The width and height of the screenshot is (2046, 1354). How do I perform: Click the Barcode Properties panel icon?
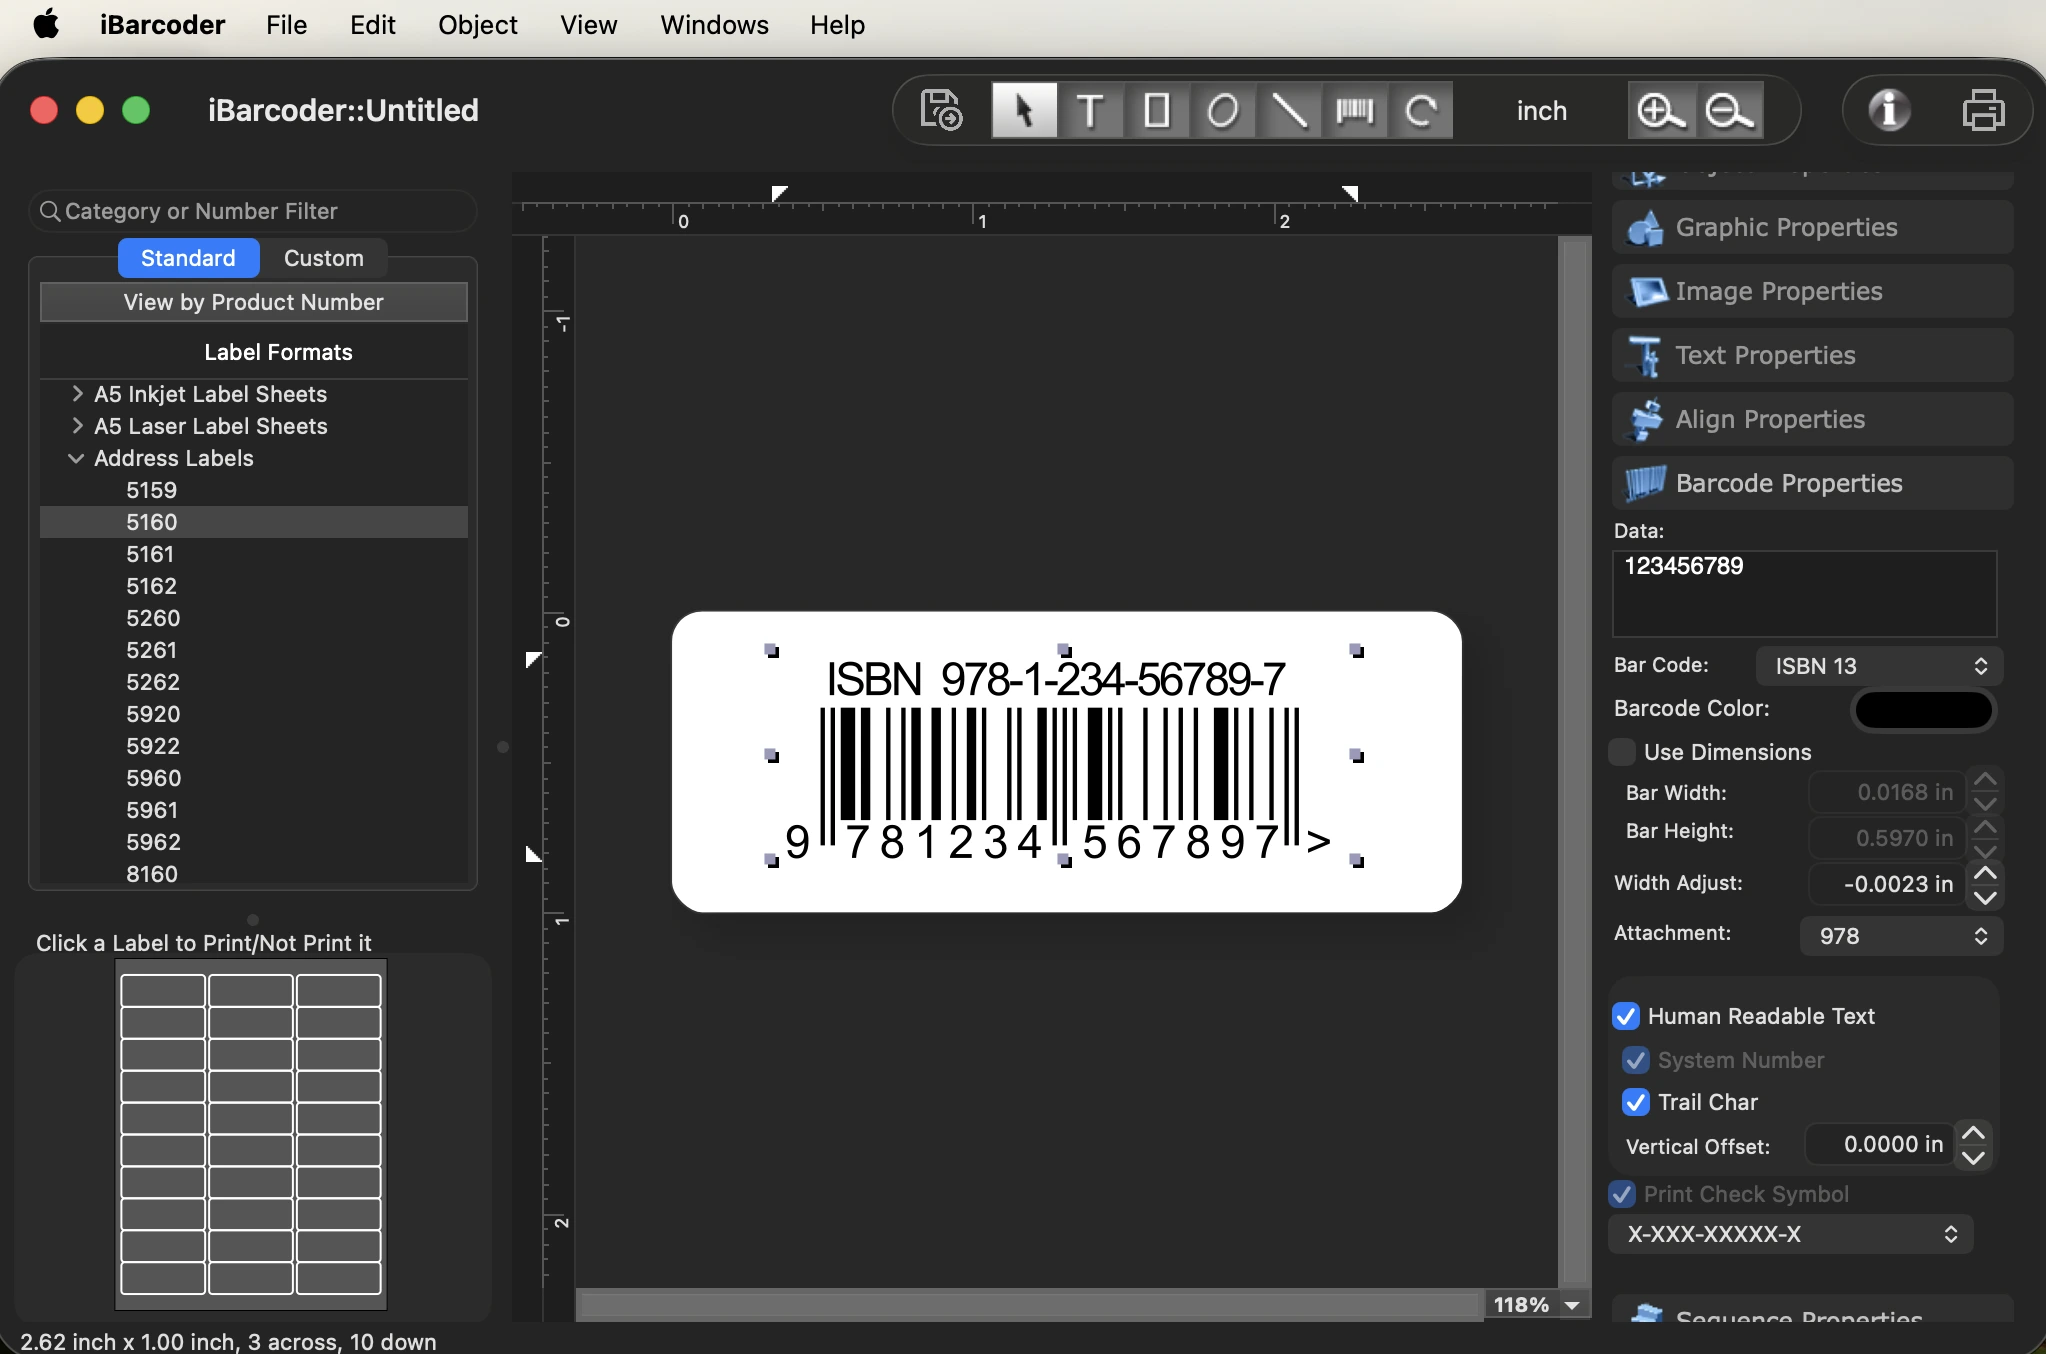1646,484
